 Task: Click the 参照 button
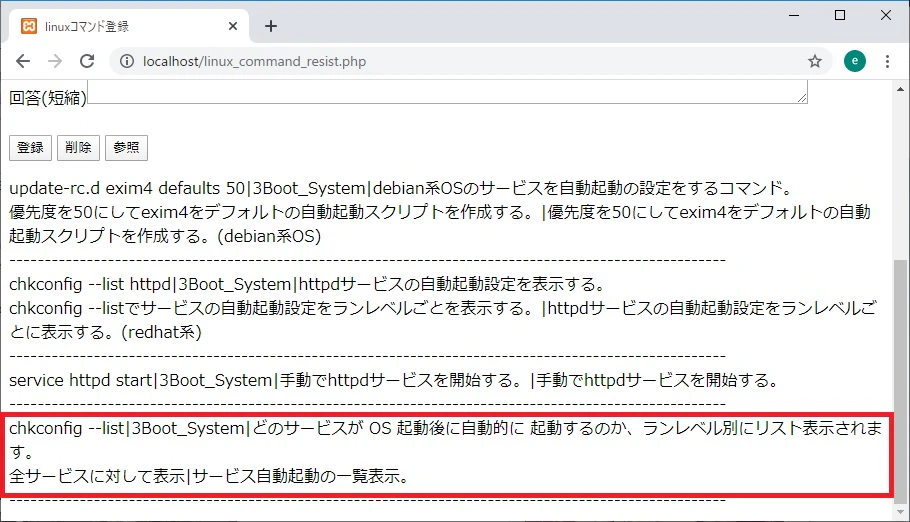click(x=127, y=147)
